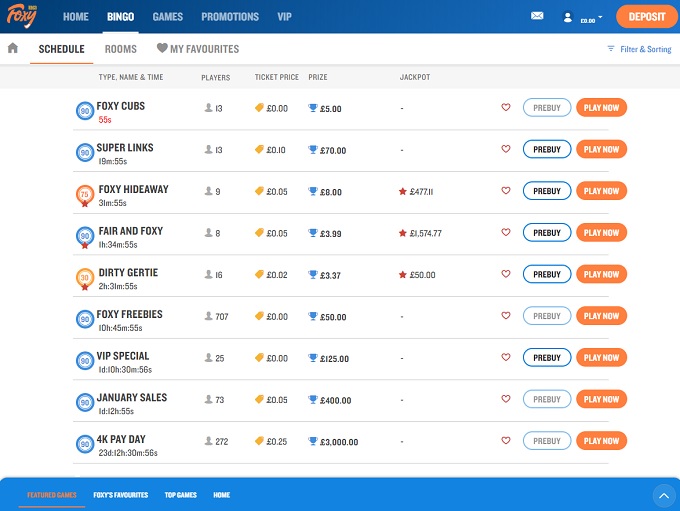Play now in Foxy Hideaway
The width and height of the screenshot is (680, 511).
[x=602, y=191]
